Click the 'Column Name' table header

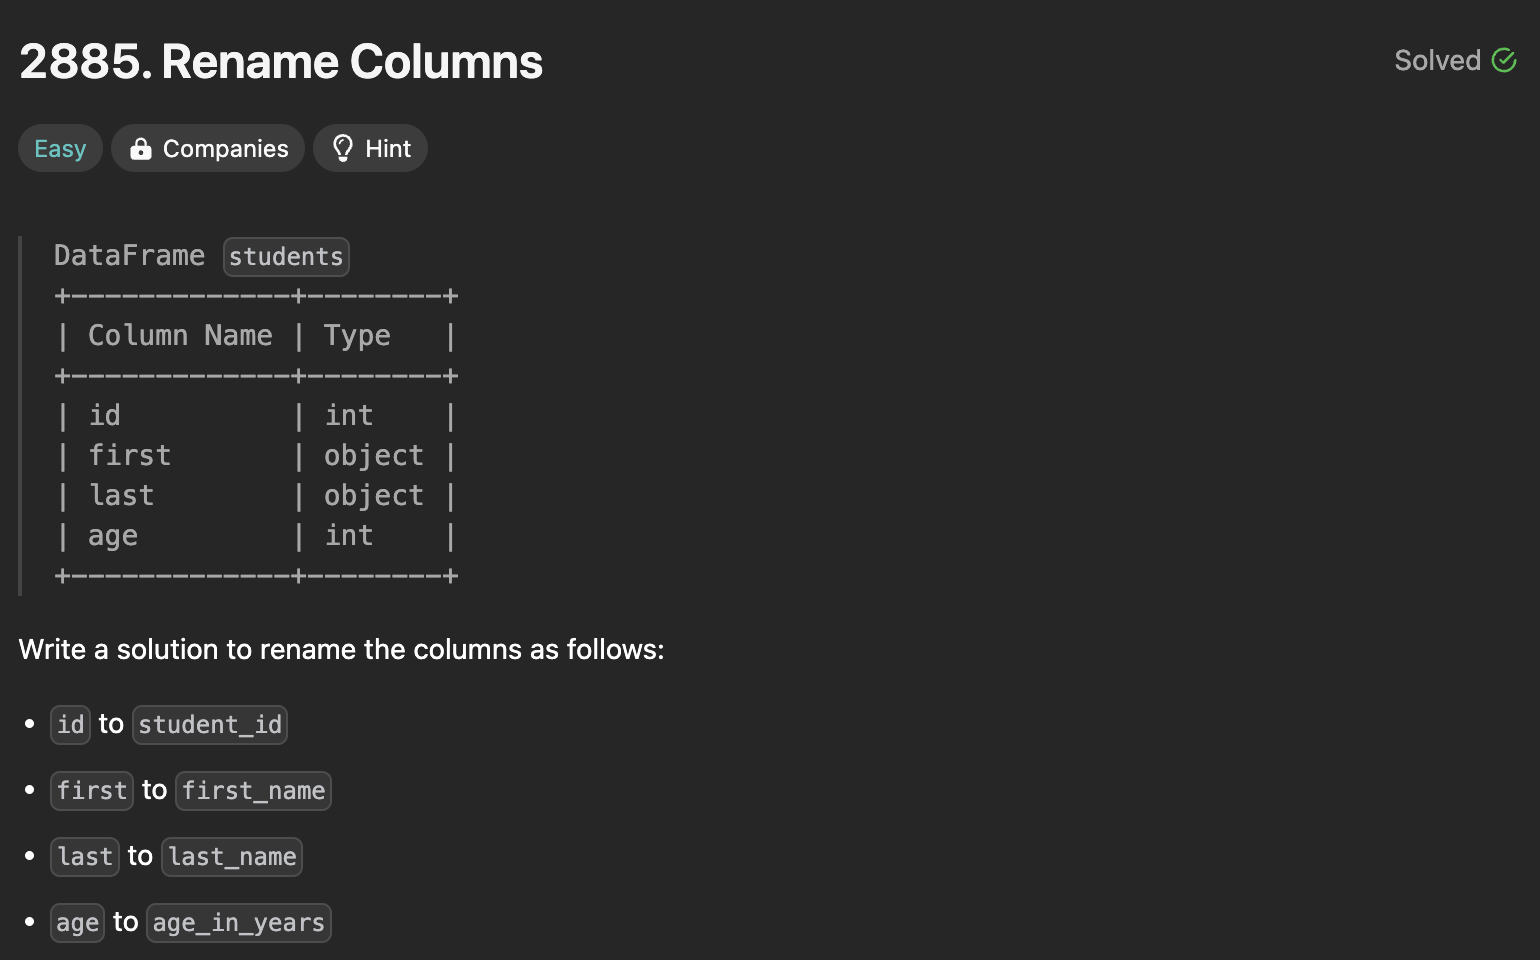click(x=180, y=336)
